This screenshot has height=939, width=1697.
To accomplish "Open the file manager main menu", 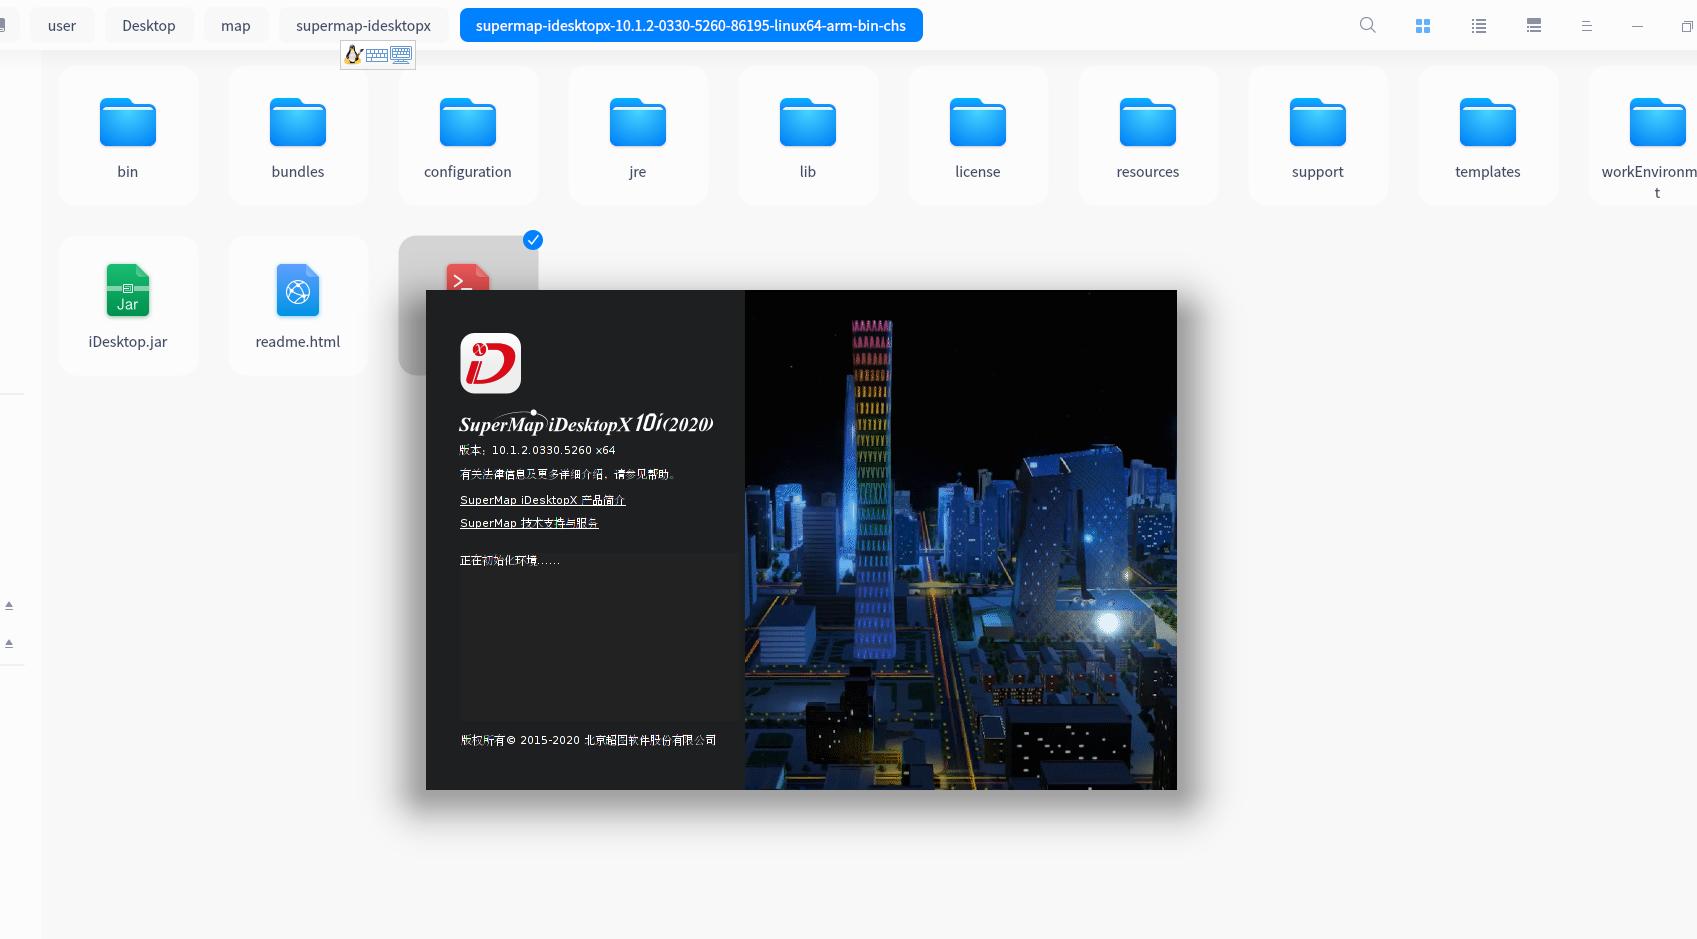I will pyautogui.click(x=1586, y=26).
